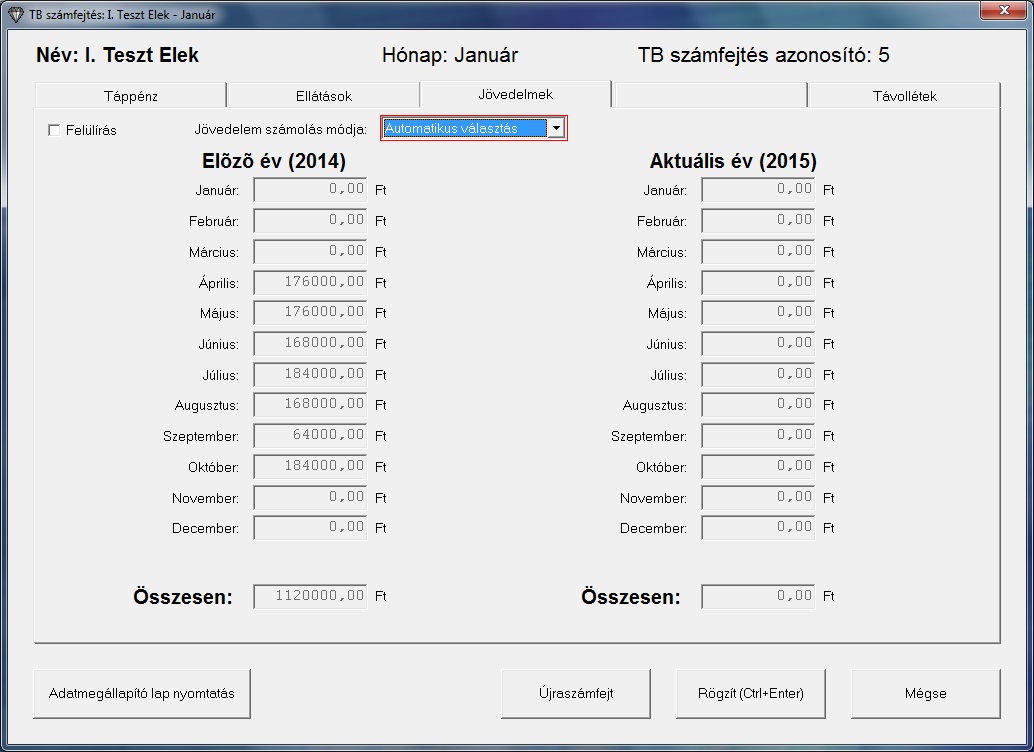Select the 2014 Október income field
Viewport: 1034px width, 752px height.
310,467
